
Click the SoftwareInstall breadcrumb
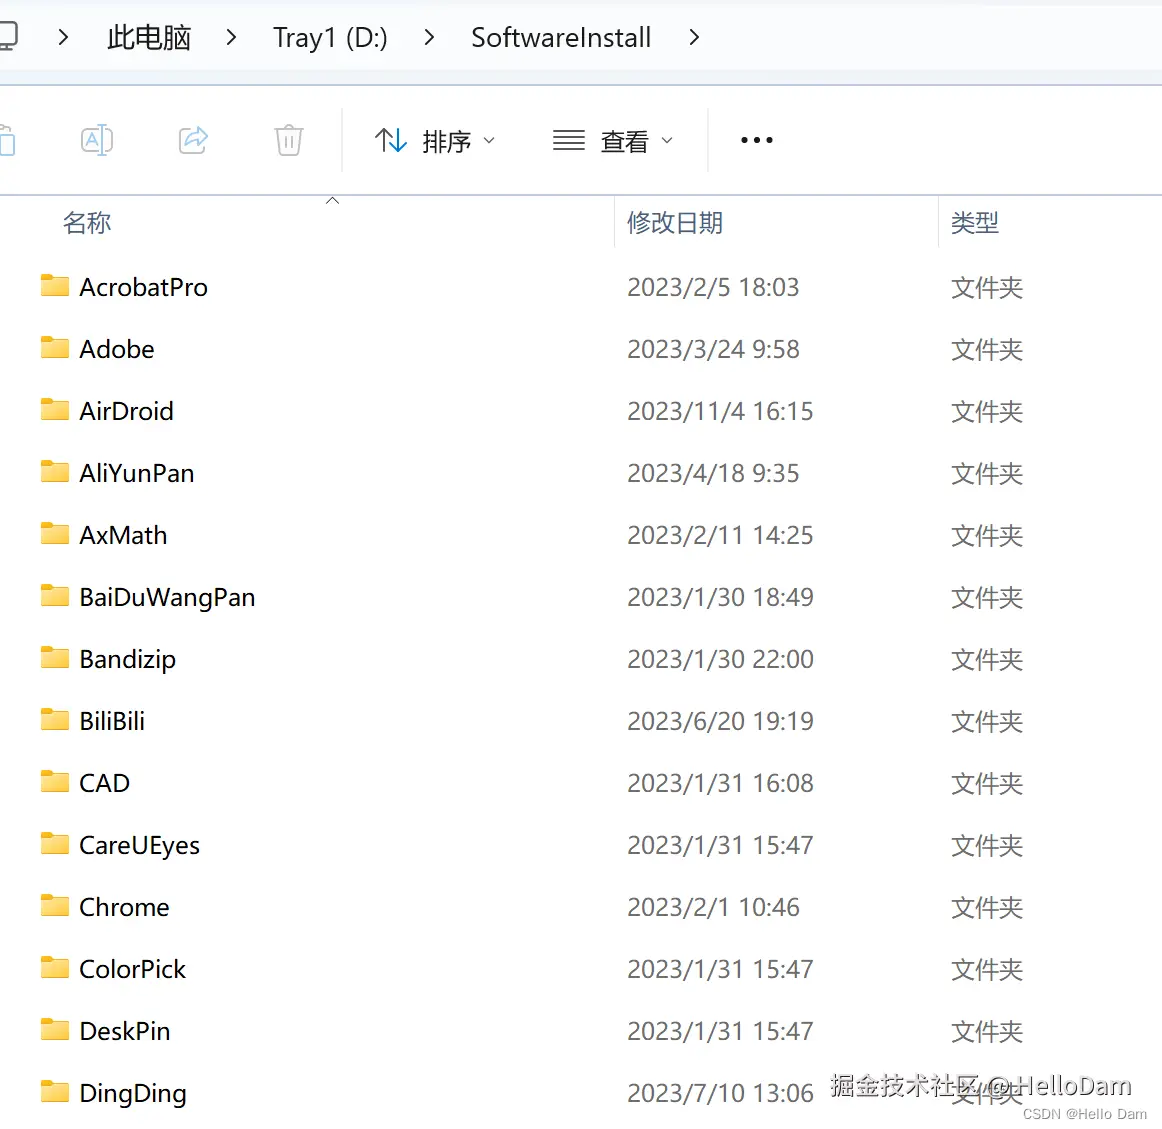coord(561,37)
